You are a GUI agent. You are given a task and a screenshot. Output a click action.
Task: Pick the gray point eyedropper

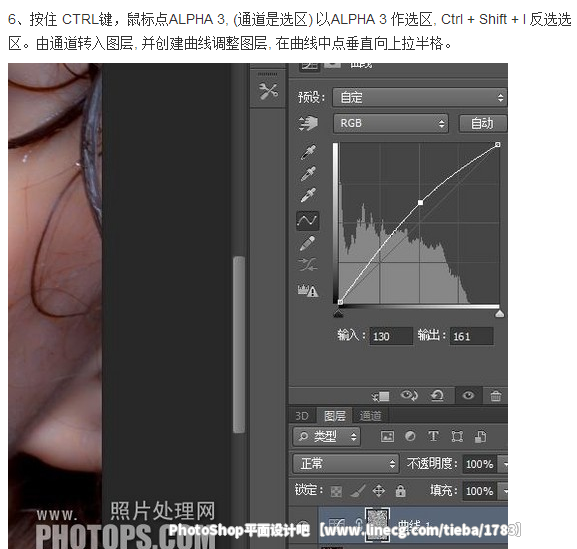(308, 174)
